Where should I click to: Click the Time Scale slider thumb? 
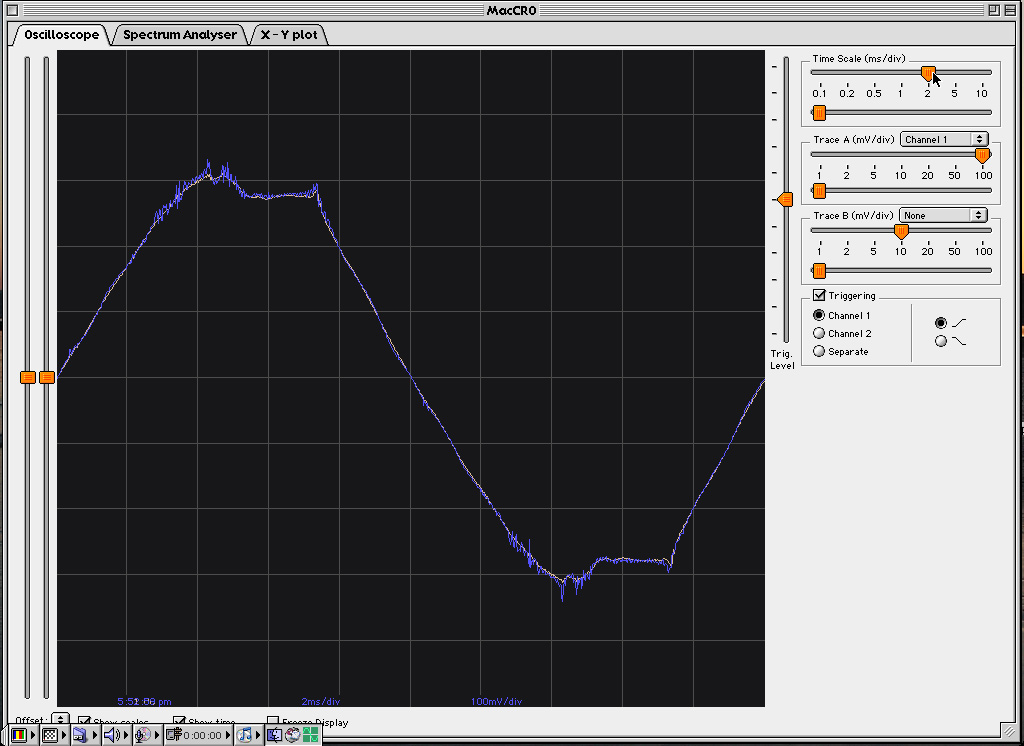click(x=928, y=73)
